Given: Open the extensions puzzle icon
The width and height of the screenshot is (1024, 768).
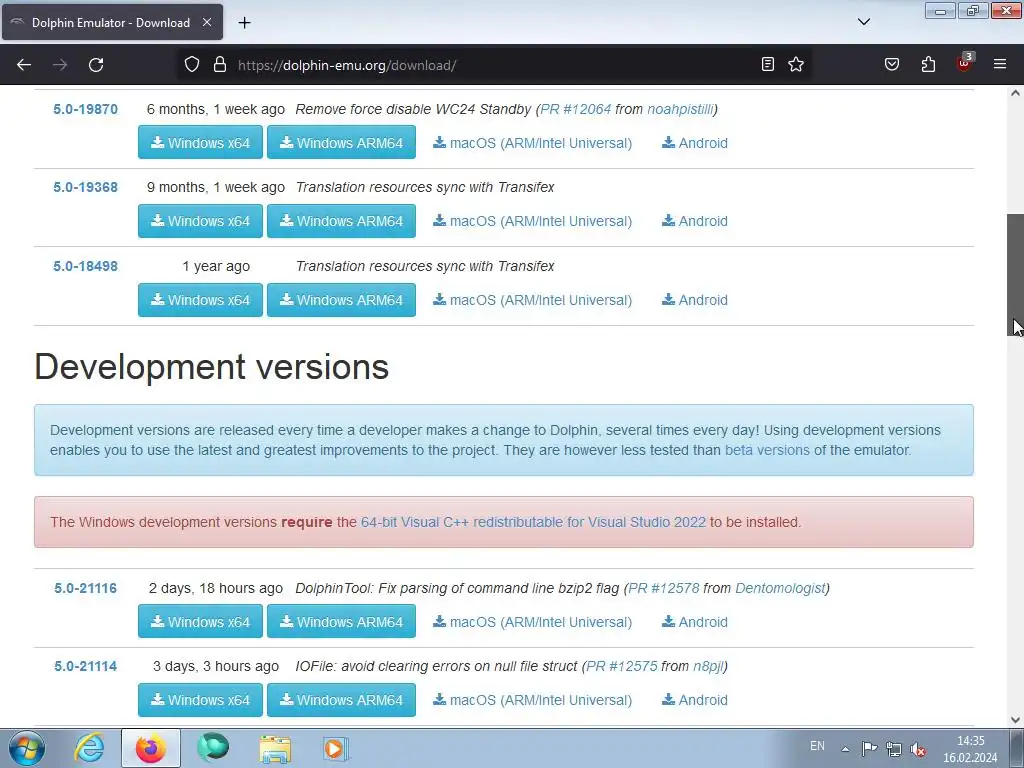Looking at the screenshot, I should pos(928,64).
